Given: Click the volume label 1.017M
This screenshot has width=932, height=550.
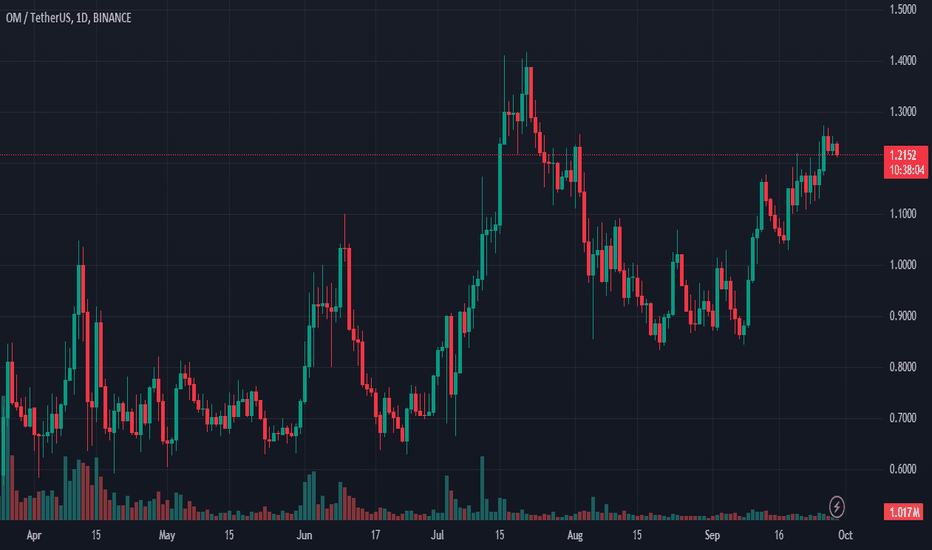Looking at the screenshot, I should click(903, 512).
